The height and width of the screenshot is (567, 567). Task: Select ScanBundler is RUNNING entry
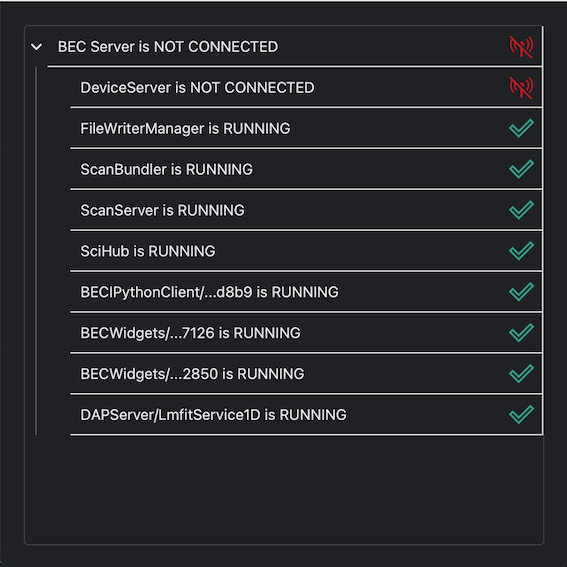[306, 169]
